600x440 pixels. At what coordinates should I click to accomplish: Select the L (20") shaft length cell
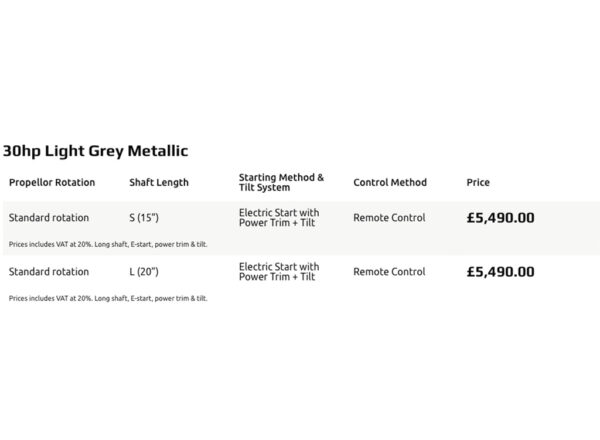pos(144,271)
